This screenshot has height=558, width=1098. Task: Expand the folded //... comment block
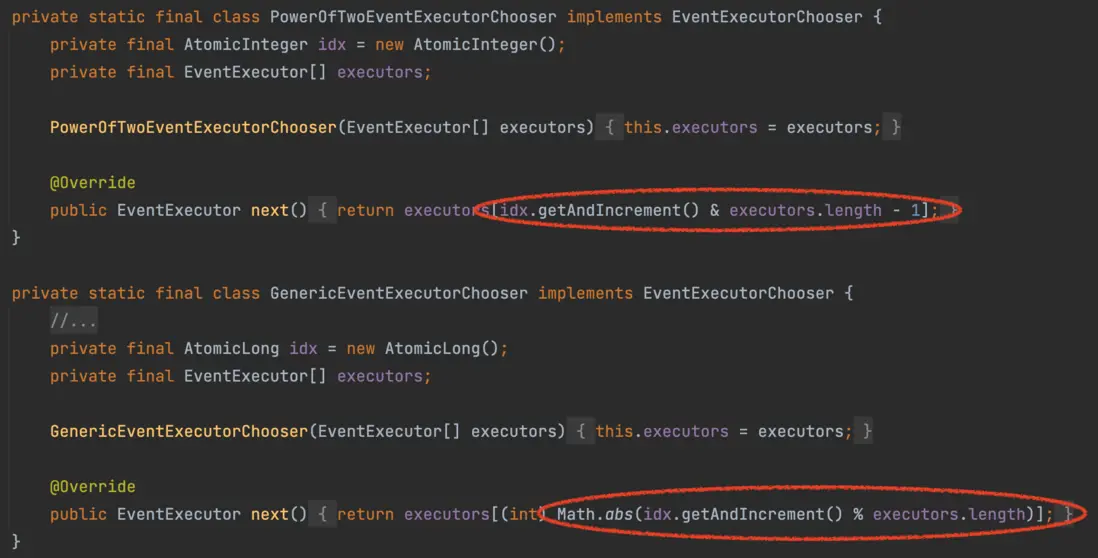(x=74, y=321)
